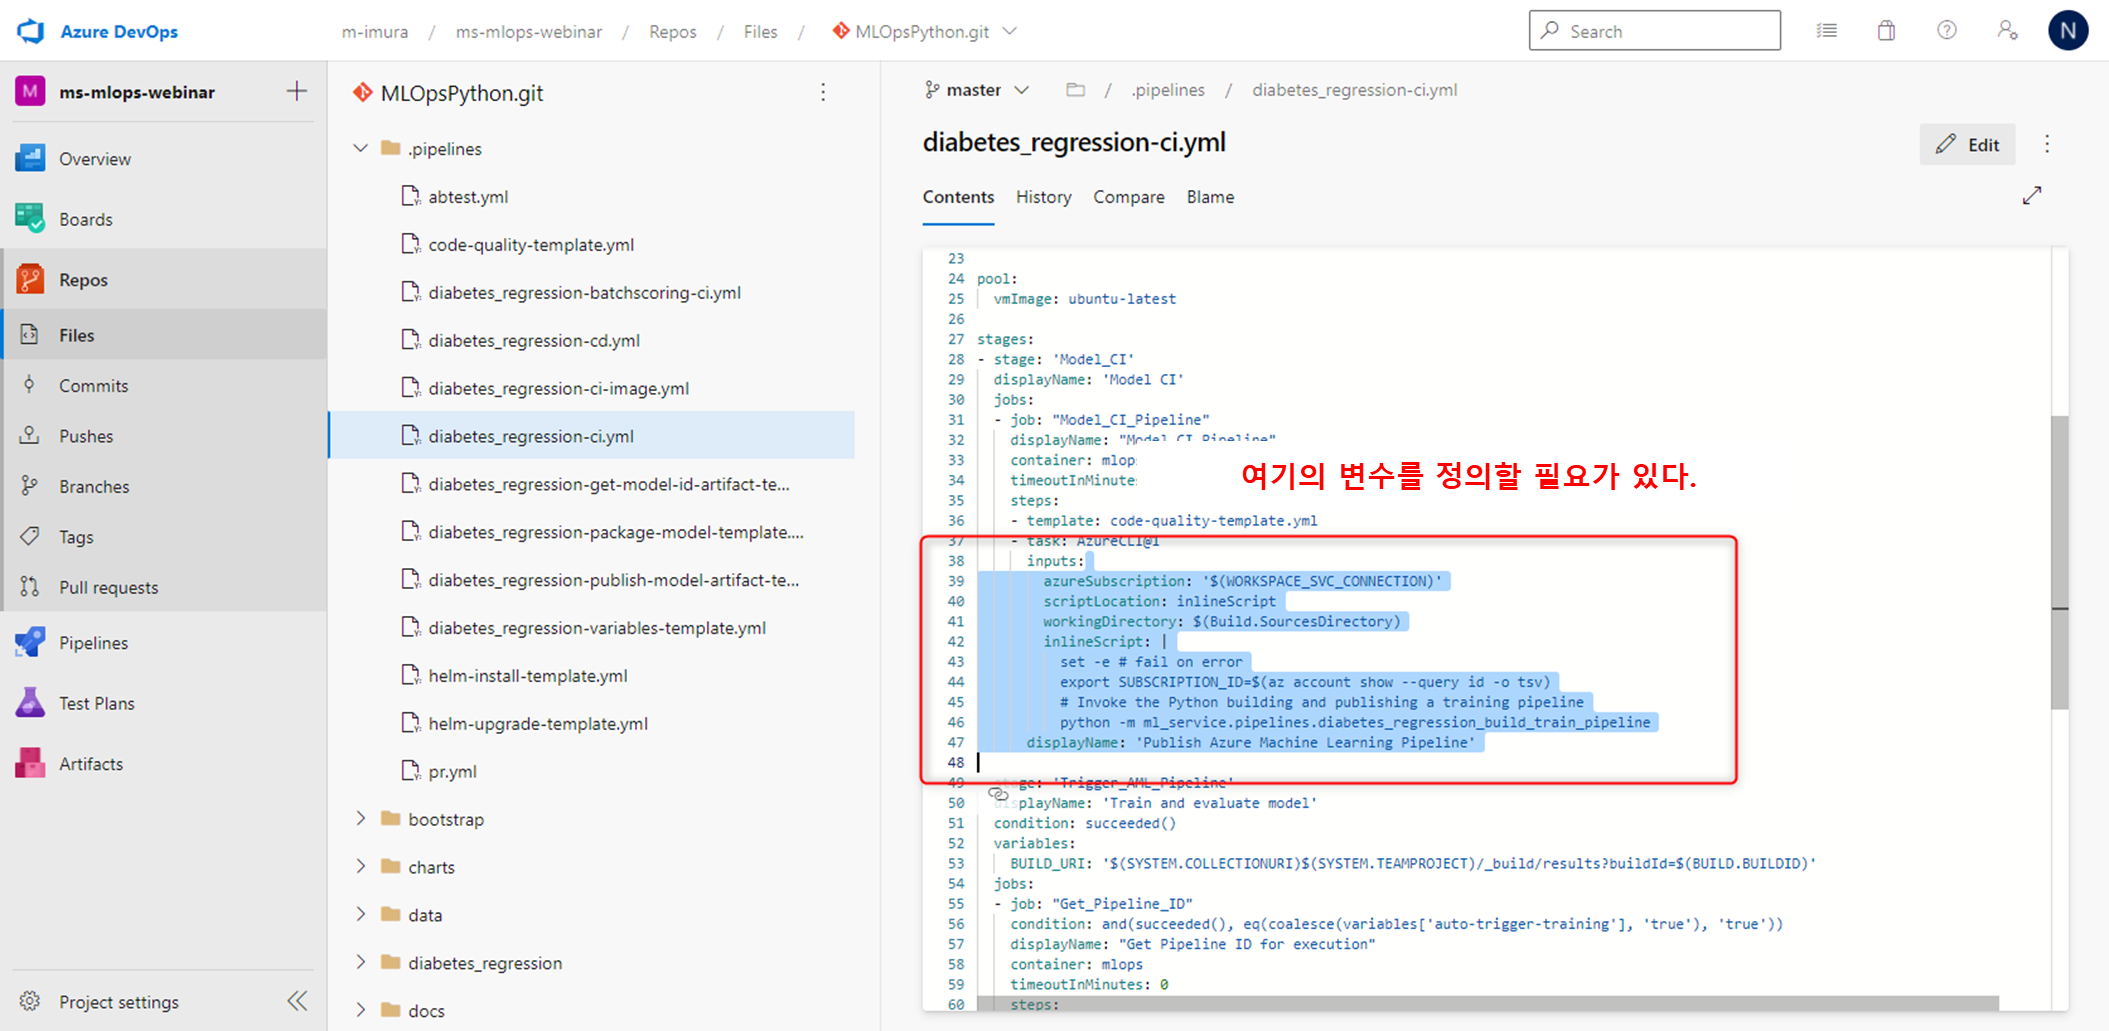
Task: Open the Marketplace shopping bag icon
Action: [x=1886, y=31]
